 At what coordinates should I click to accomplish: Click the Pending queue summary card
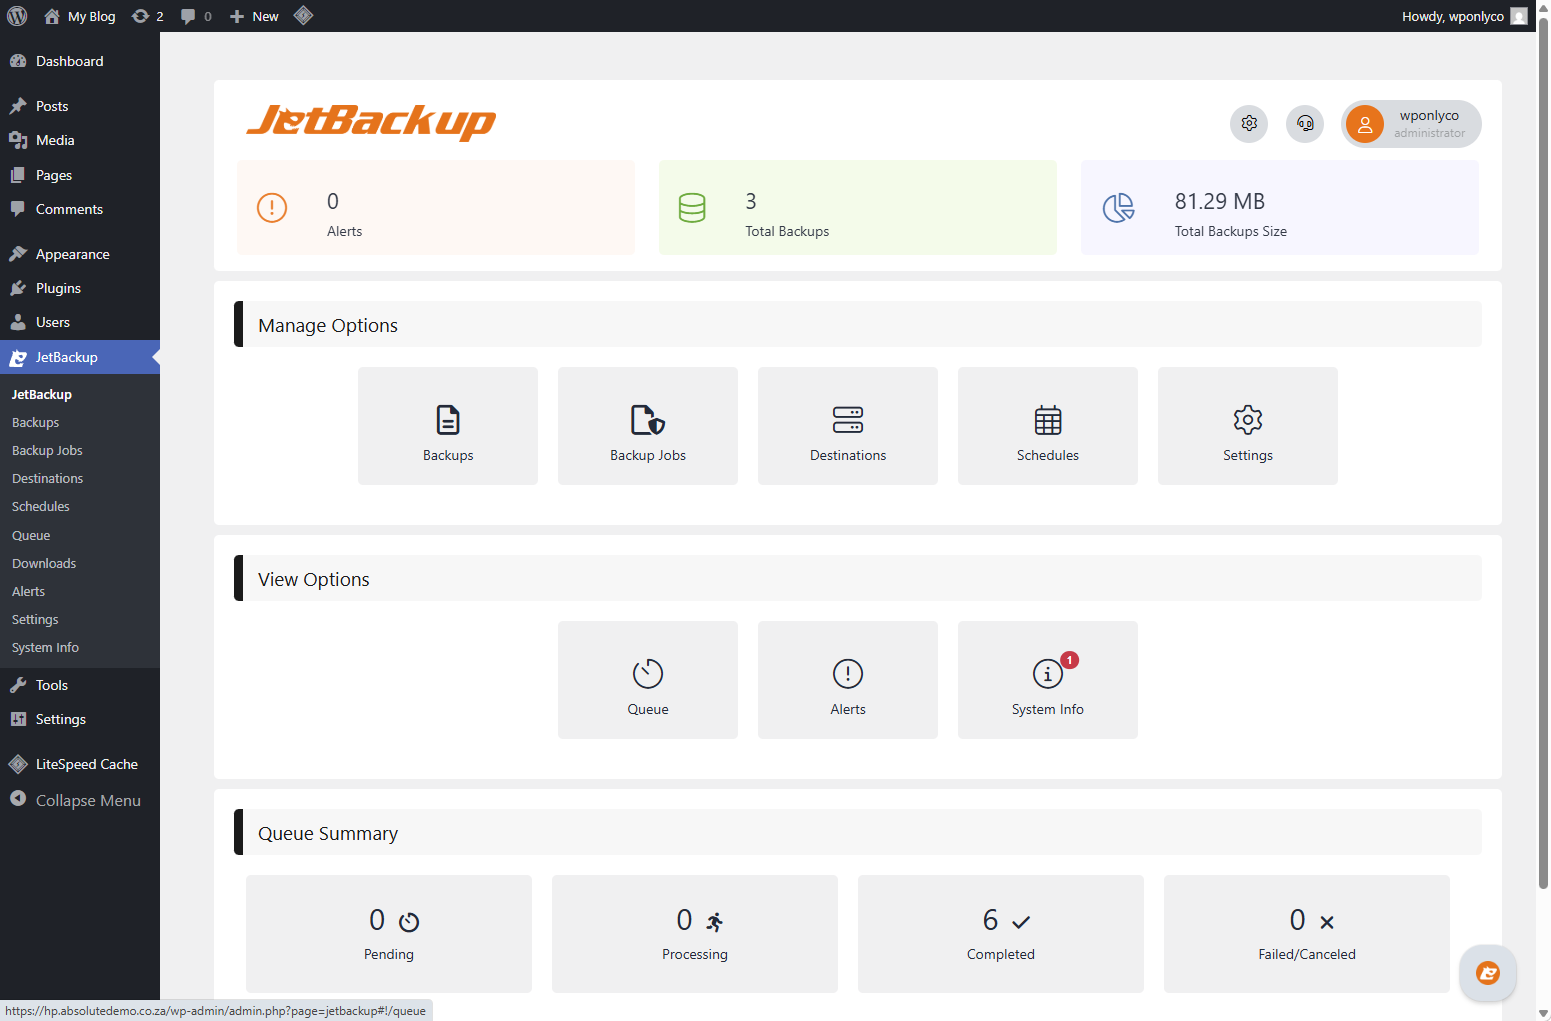(389, 934)
